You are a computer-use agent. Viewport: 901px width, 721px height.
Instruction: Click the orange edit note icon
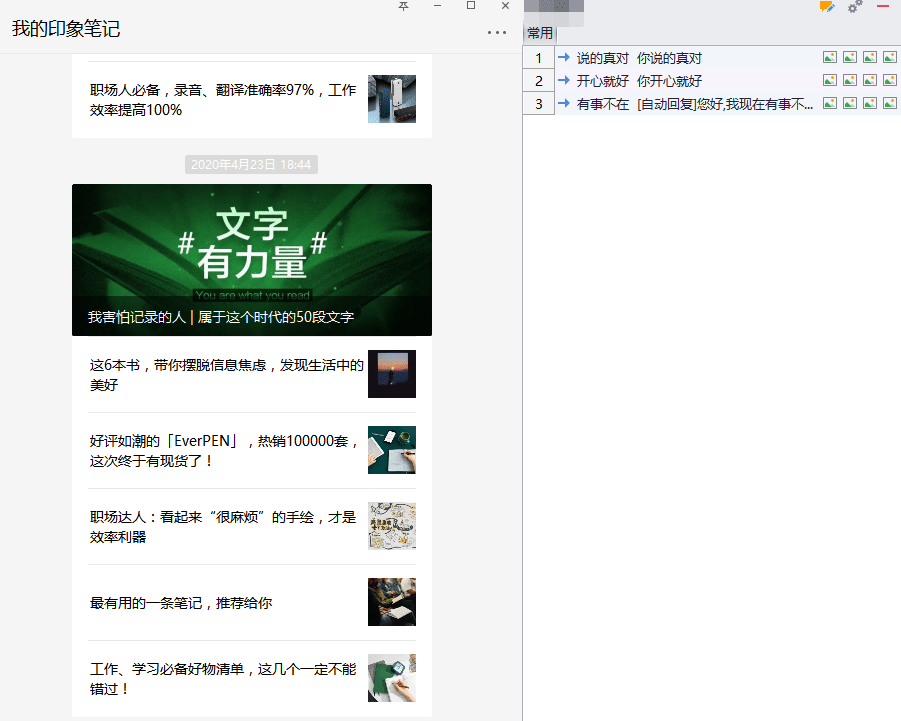click(827, 6)
